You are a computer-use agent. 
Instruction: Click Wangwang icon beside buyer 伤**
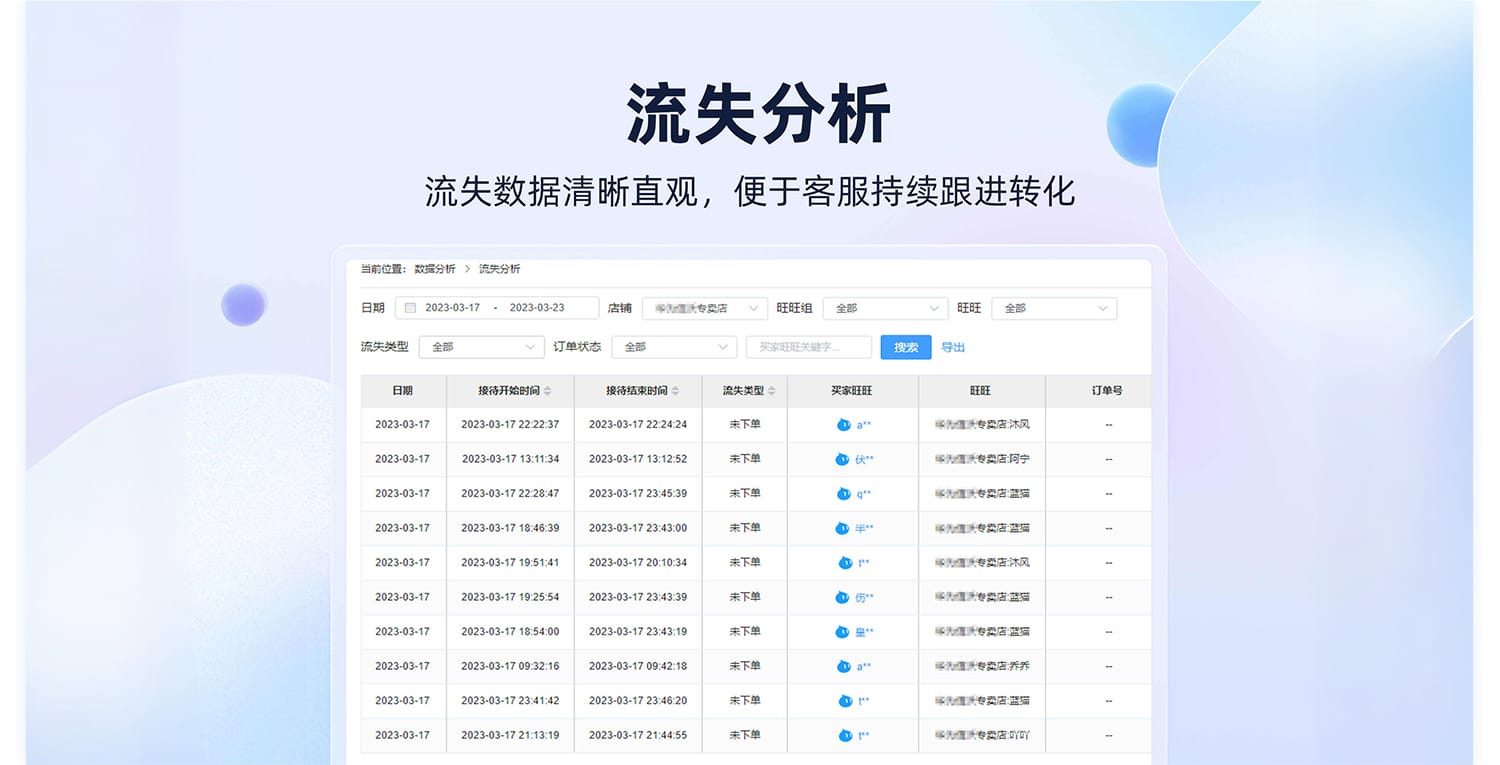(x=842, y=597)
